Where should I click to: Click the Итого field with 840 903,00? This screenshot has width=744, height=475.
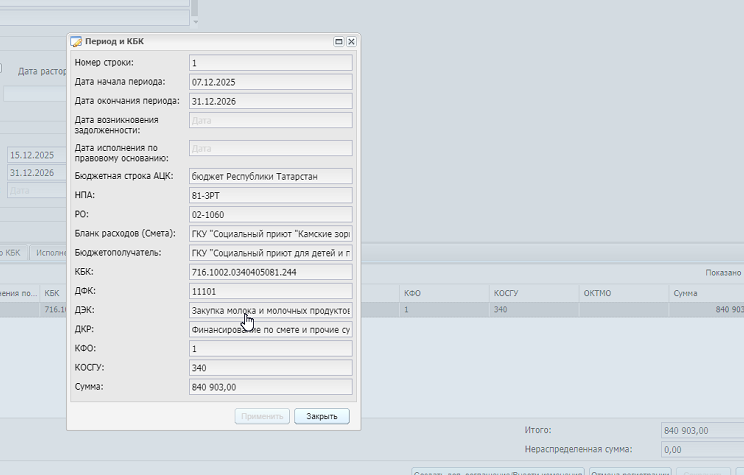[x=703, y=430]
